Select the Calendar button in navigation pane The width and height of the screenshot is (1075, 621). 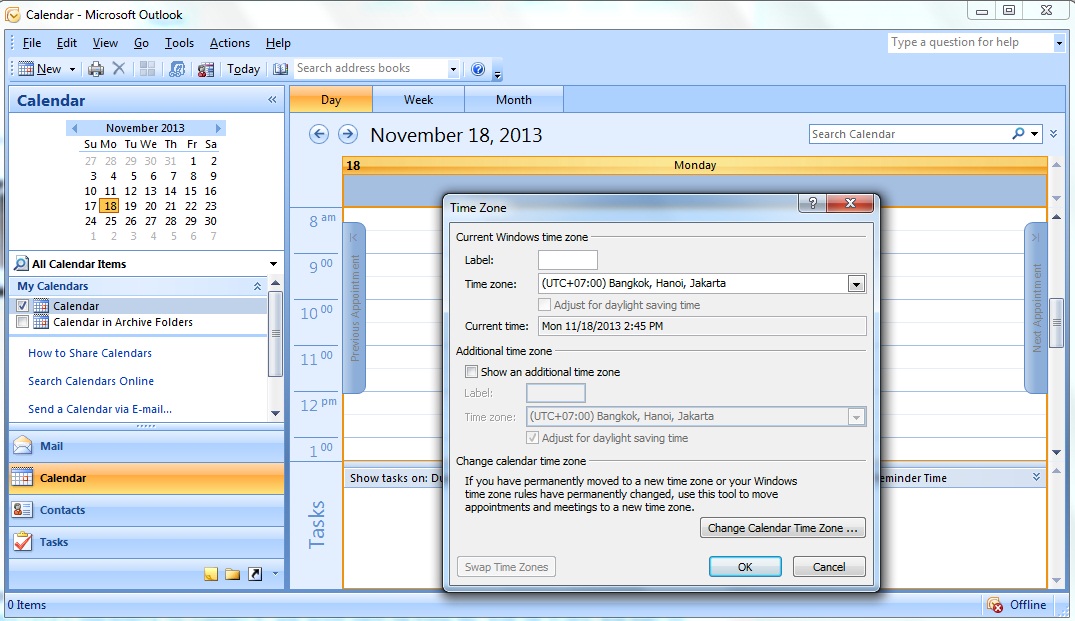point(147,478)
